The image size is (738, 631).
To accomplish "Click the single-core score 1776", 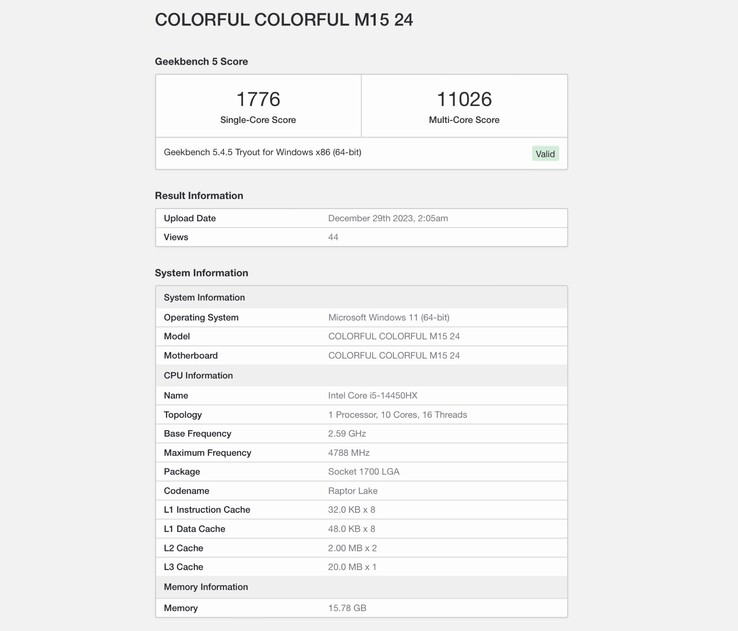I will (258, 99).
